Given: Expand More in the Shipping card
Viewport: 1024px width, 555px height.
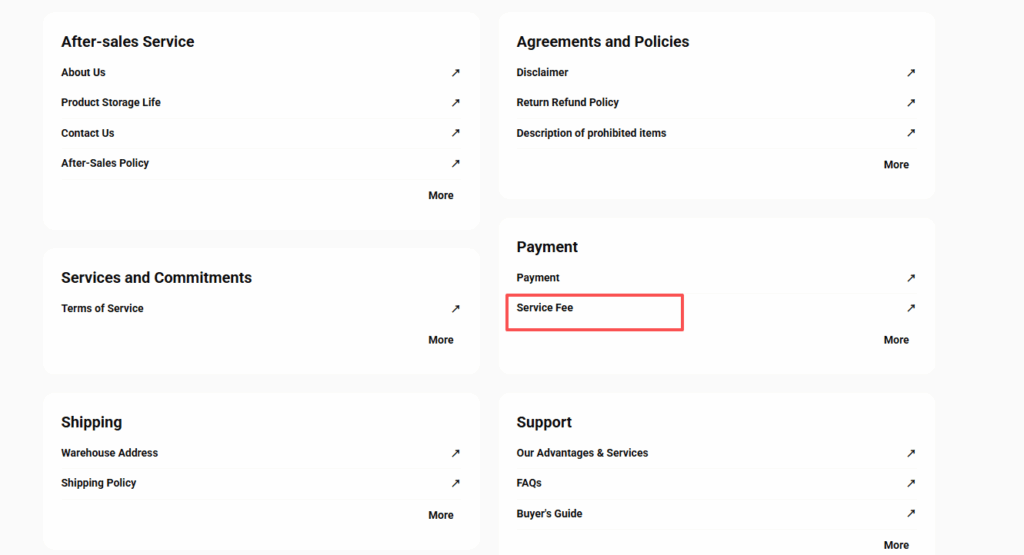Looking at the screenshot, I should [441, 516].
